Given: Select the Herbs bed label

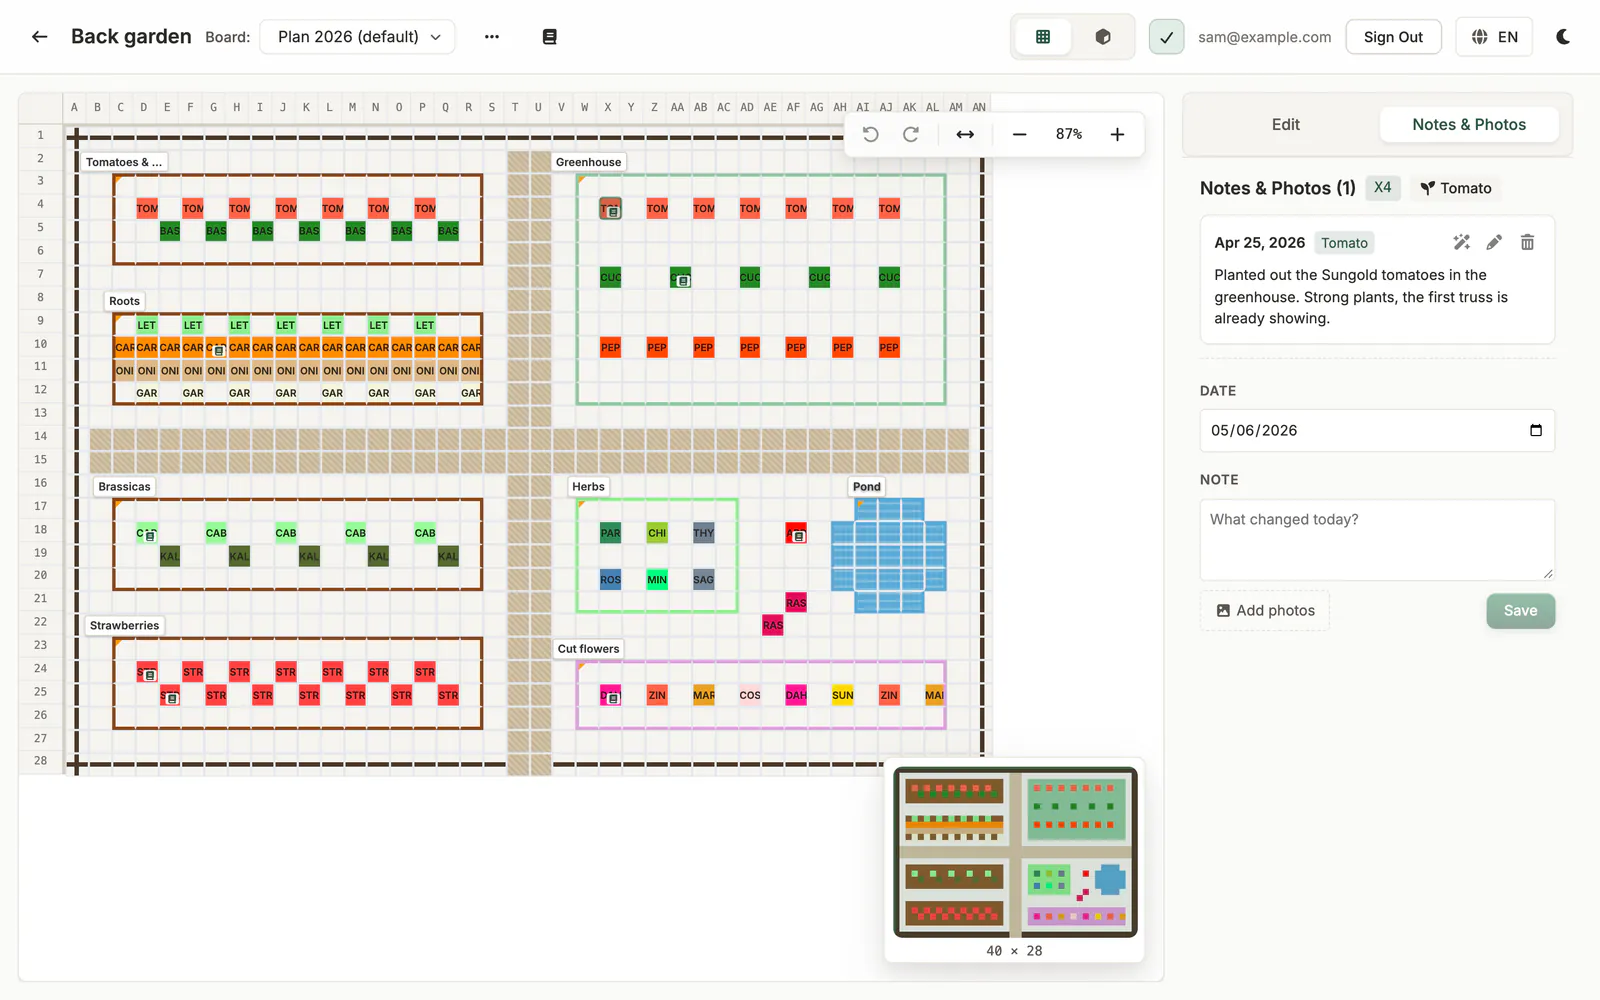Looking at the screenshot, I should tap(588, 487).
